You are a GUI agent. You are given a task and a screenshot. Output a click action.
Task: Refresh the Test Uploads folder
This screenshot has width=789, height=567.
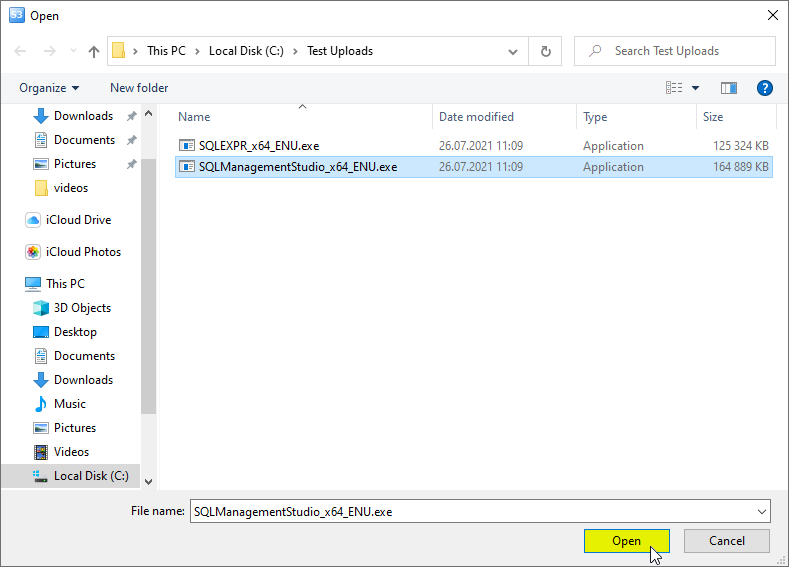(545, 51)
